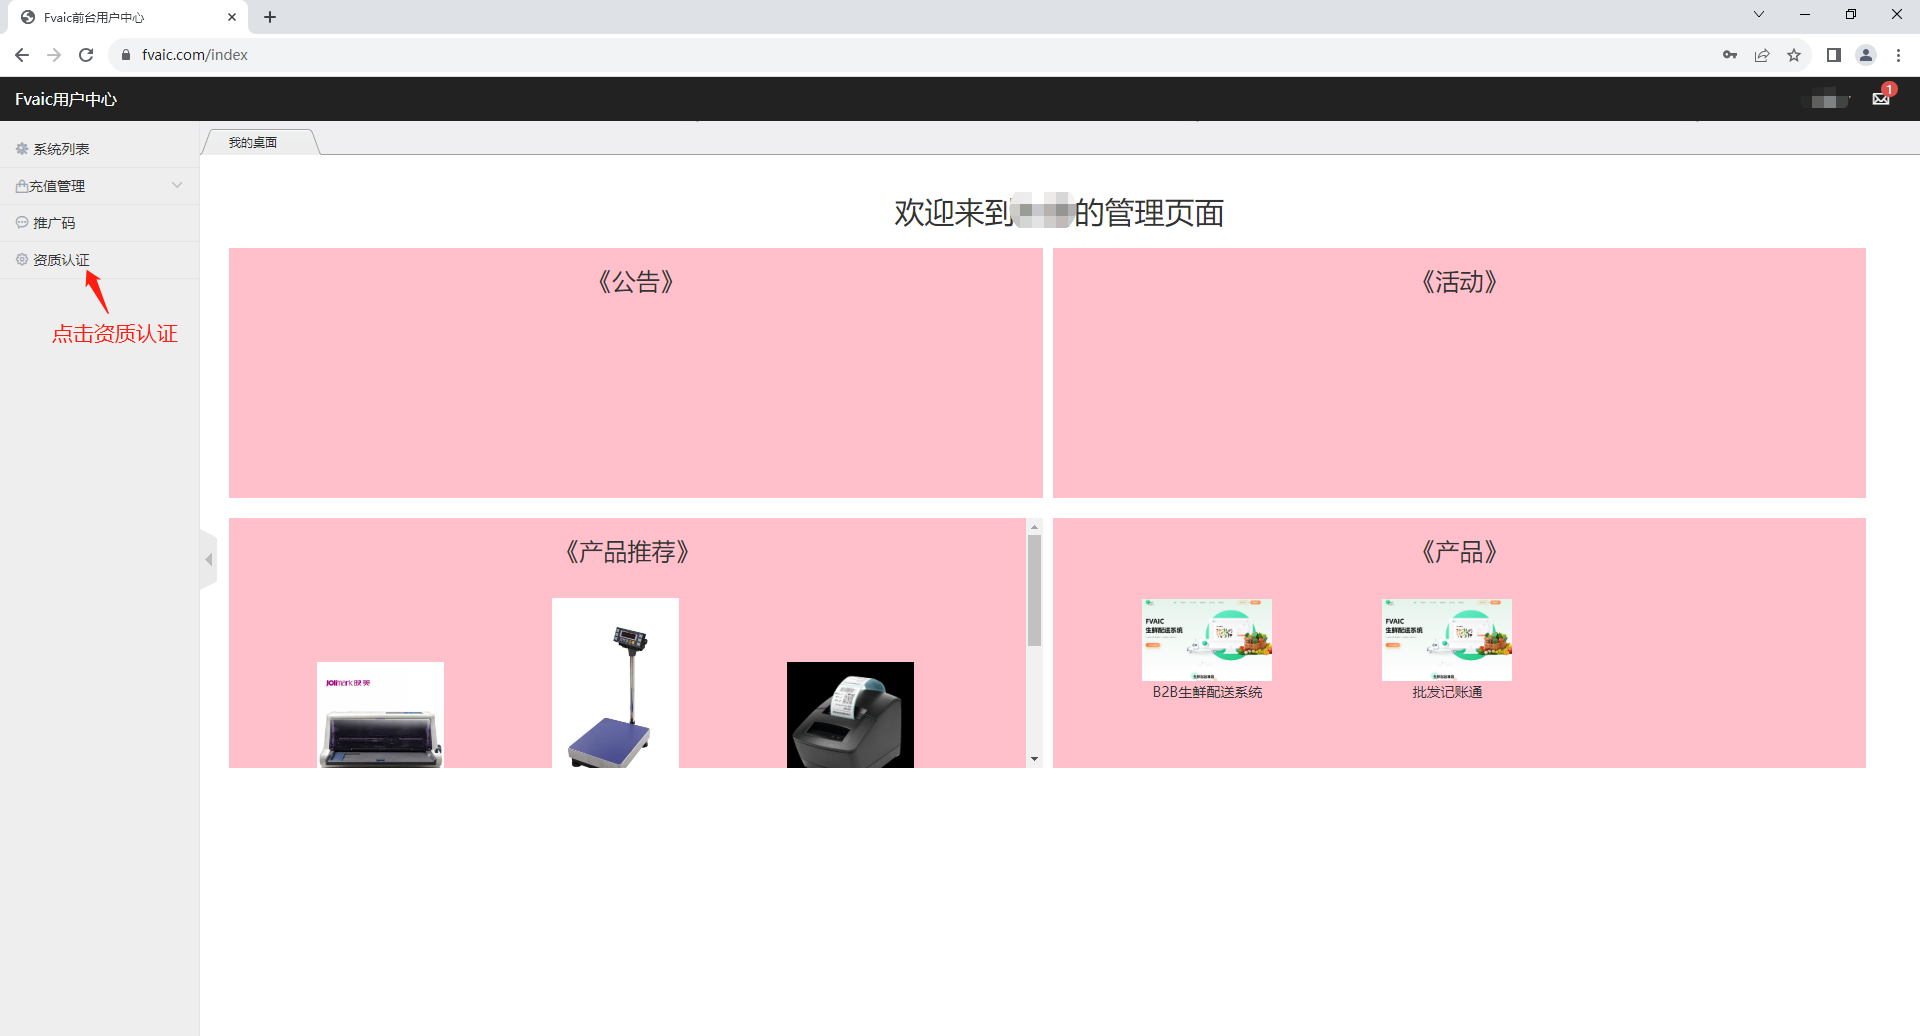This screenshot has height=1036, width=1920.
Task: Open browser profile avatar icon
Action: point(1866,55)
